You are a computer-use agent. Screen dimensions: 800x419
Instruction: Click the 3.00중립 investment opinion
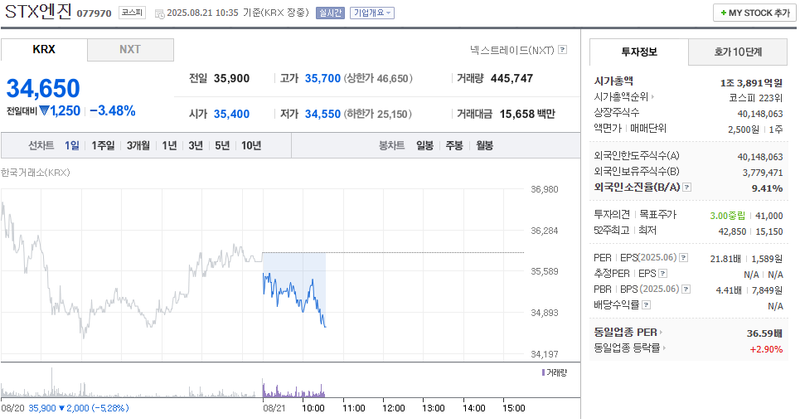pyautogui.click(x=727, y=216)
